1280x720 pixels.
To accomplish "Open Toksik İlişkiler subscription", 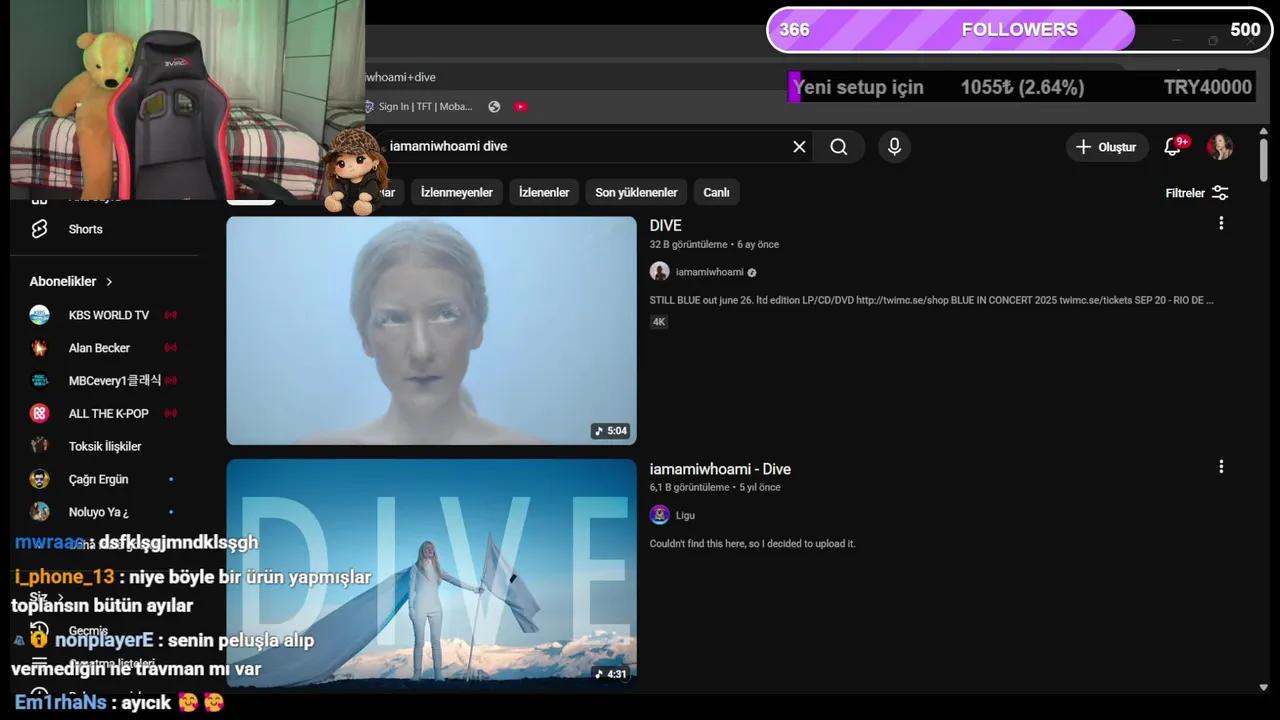I will point(105,446).
